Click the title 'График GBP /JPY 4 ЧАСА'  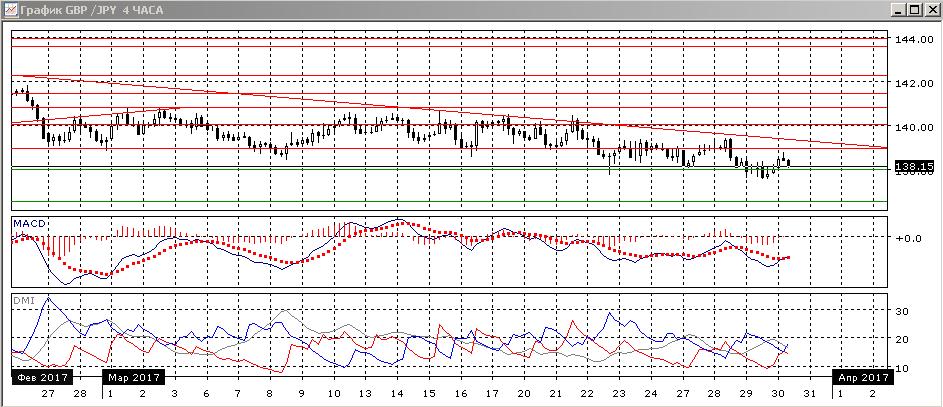tap(91, 10)
